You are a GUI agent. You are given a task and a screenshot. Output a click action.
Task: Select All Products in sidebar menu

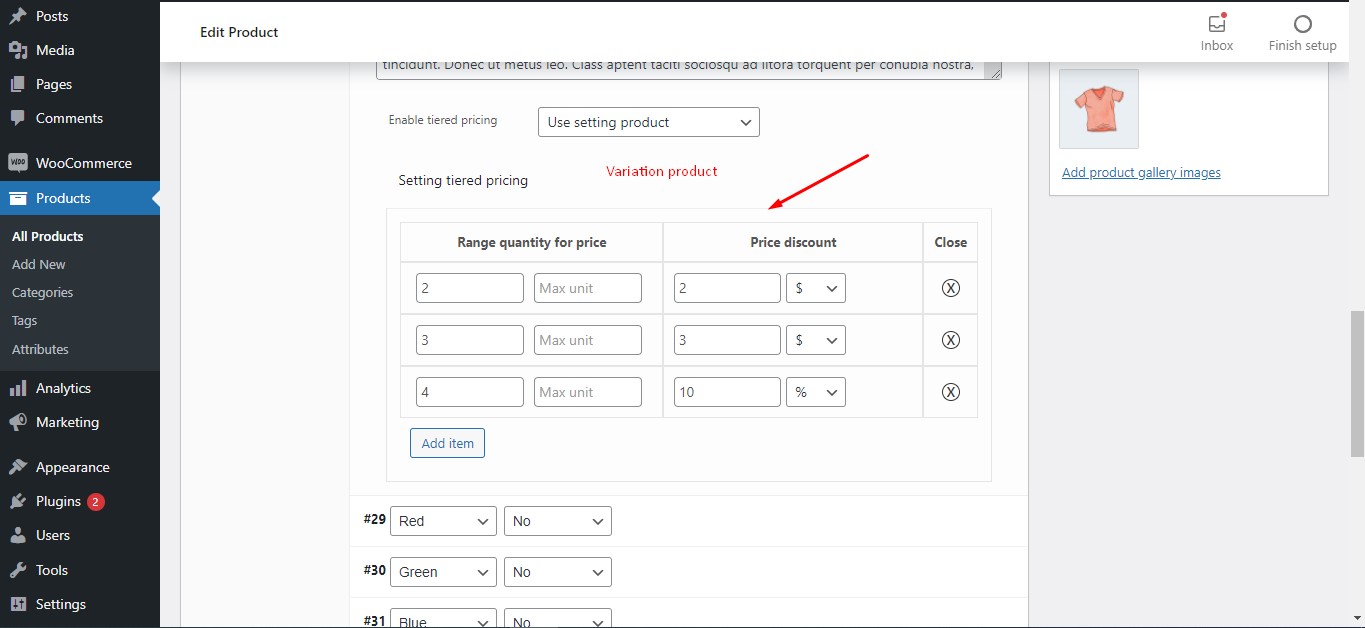47,236
